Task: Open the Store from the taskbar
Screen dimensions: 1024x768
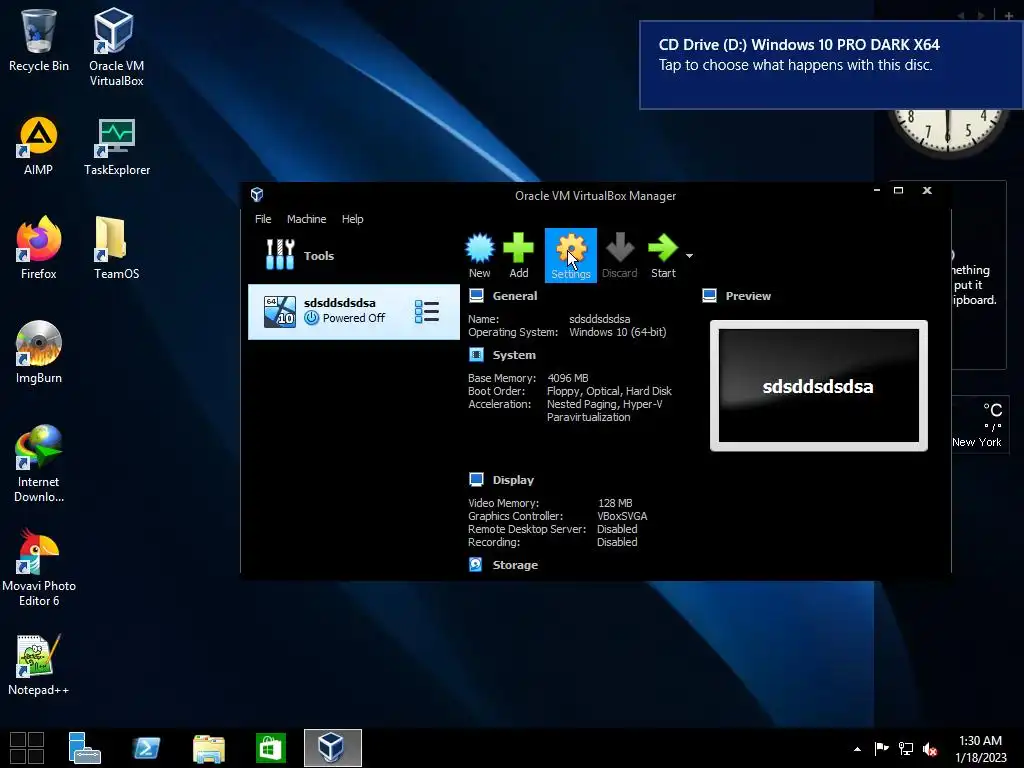Action: (x=271, y=748)
